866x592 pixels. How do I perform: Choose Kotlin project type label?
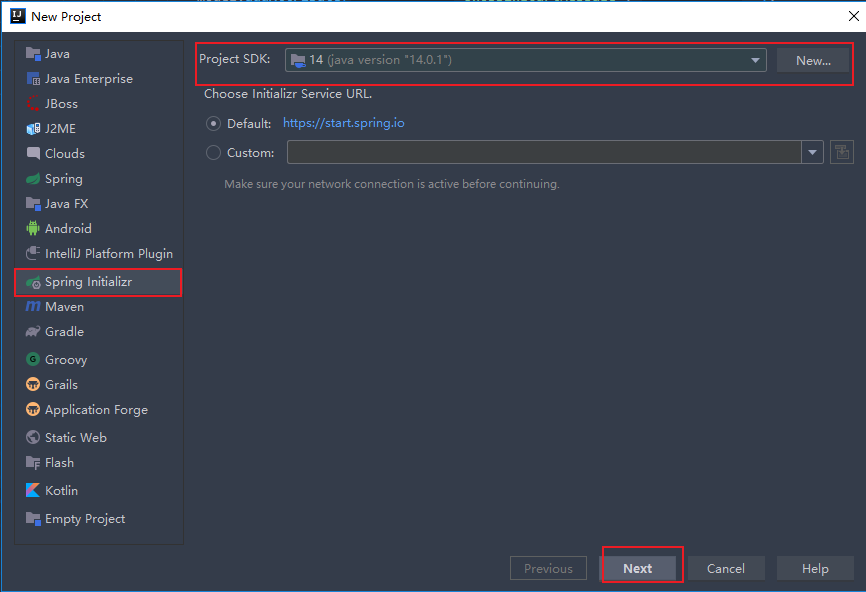(61, 490)
